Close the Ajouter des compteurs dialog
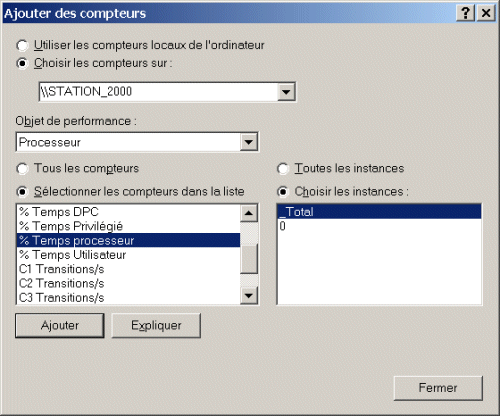500x416 pixels. (486, 13)
